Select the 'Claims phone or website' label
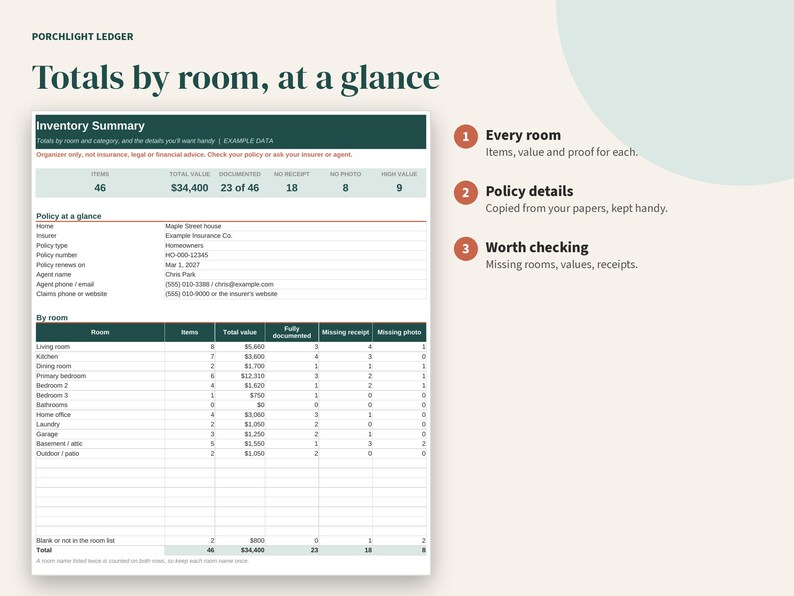This screenshot has height=596, width=794. point(71,294)
